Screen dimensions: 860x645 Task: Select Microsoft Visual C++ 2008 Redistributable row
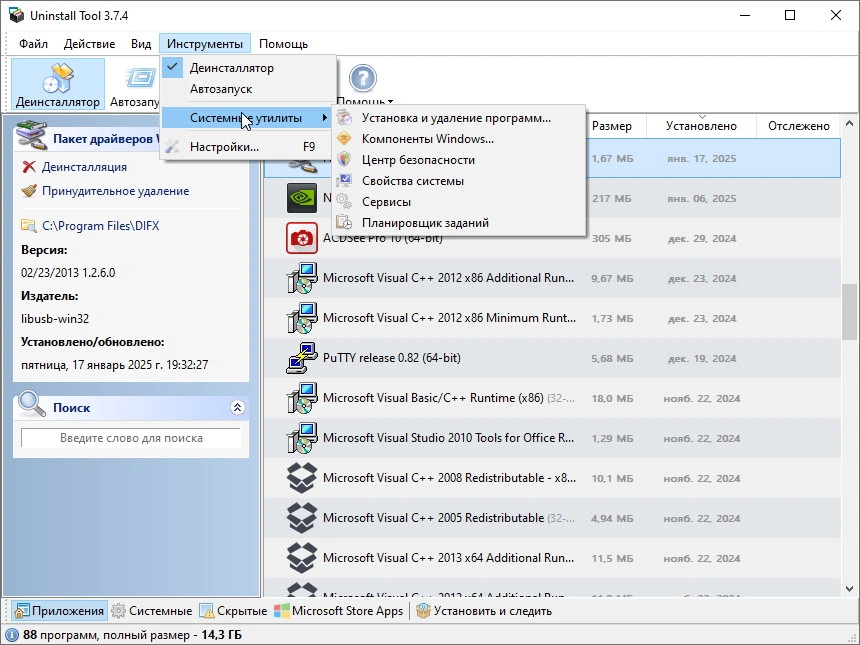coord(552,478)
